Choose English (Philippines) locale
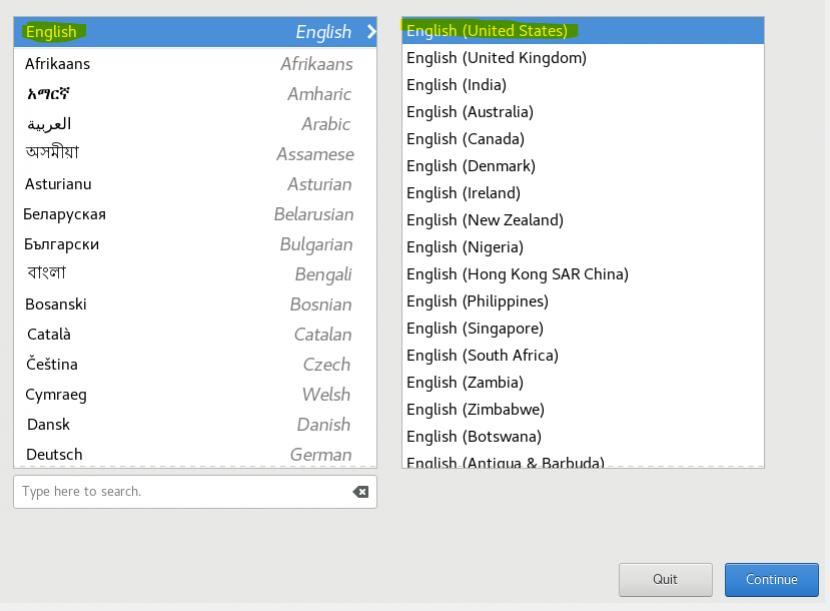This screenshot has height=611, width=830. tap(583, 301)
